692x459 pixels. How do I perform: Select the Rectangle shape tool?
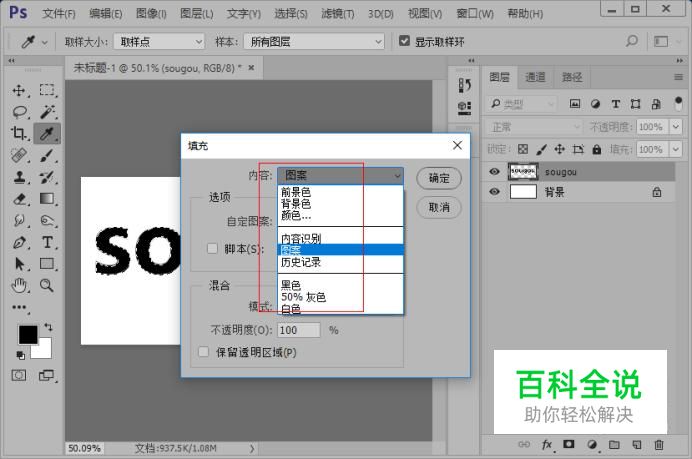pos(47,263)
